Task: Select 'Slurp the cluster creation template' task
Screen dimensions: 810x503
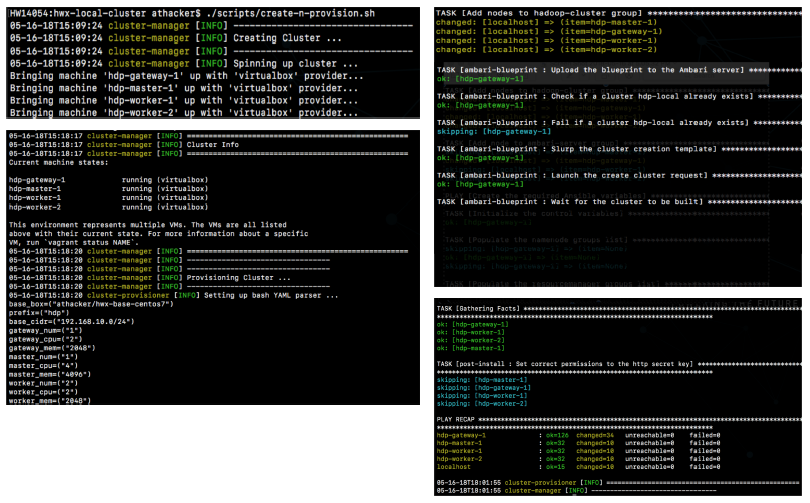Action: [x=619, y=149]
